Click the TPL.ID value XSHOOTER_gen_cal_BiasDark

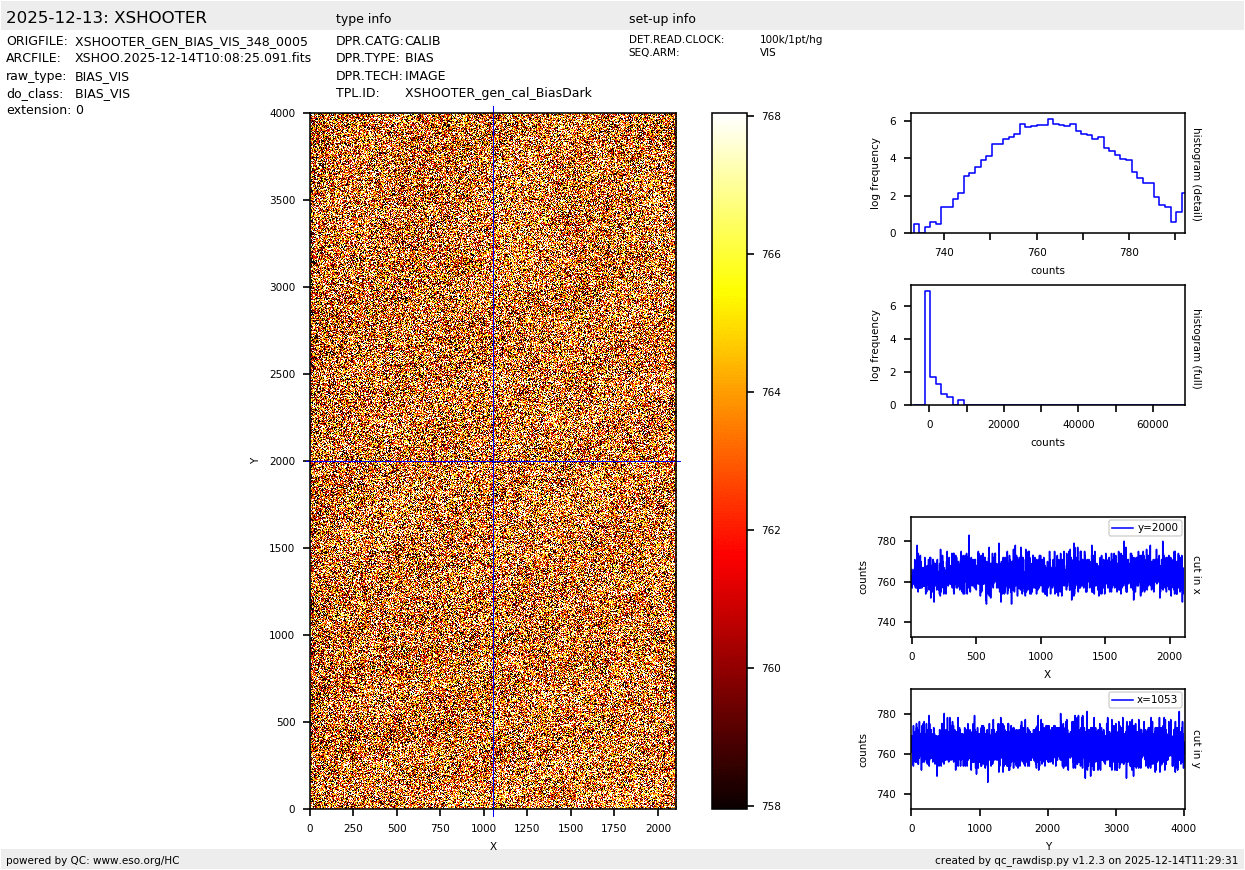[498, 93]
